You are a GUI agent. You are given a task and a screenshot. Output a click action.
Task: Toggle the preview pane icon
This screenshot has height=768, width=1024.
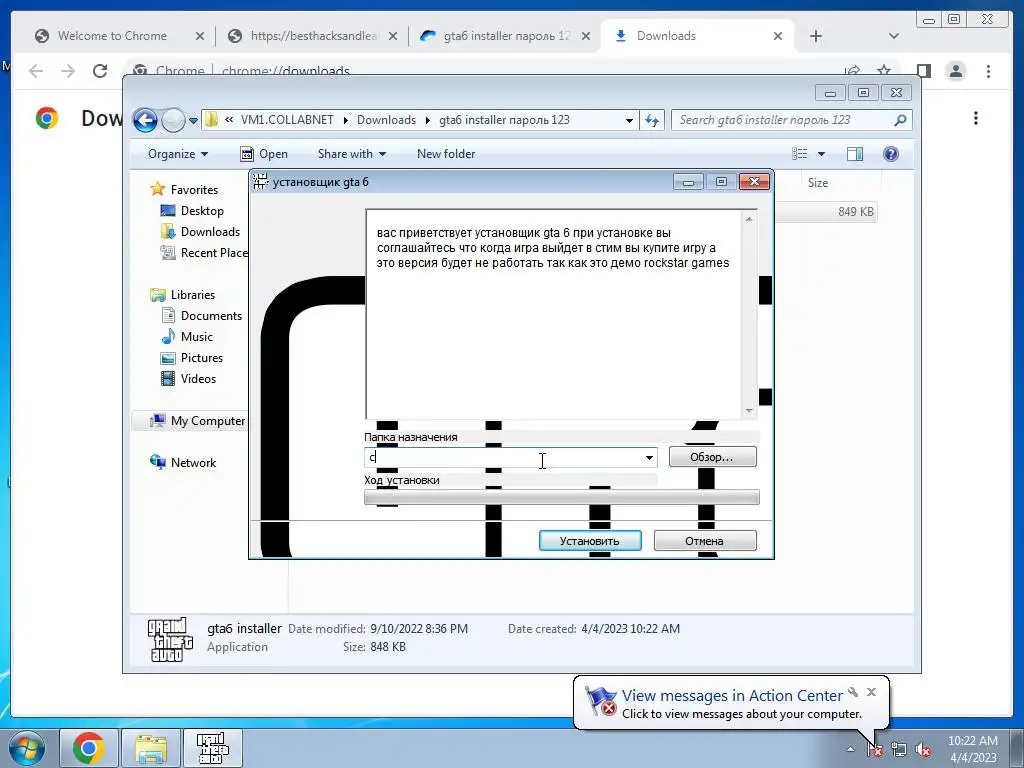coord(855,154)
